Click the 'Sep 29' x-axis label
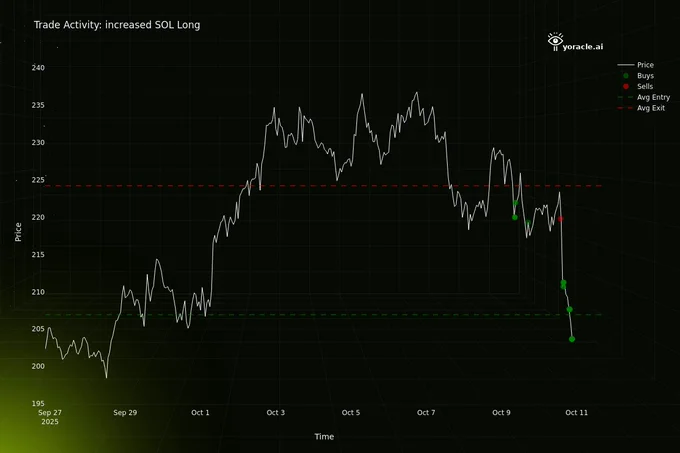This screenshot has width=680, height=453. point(125,413)
